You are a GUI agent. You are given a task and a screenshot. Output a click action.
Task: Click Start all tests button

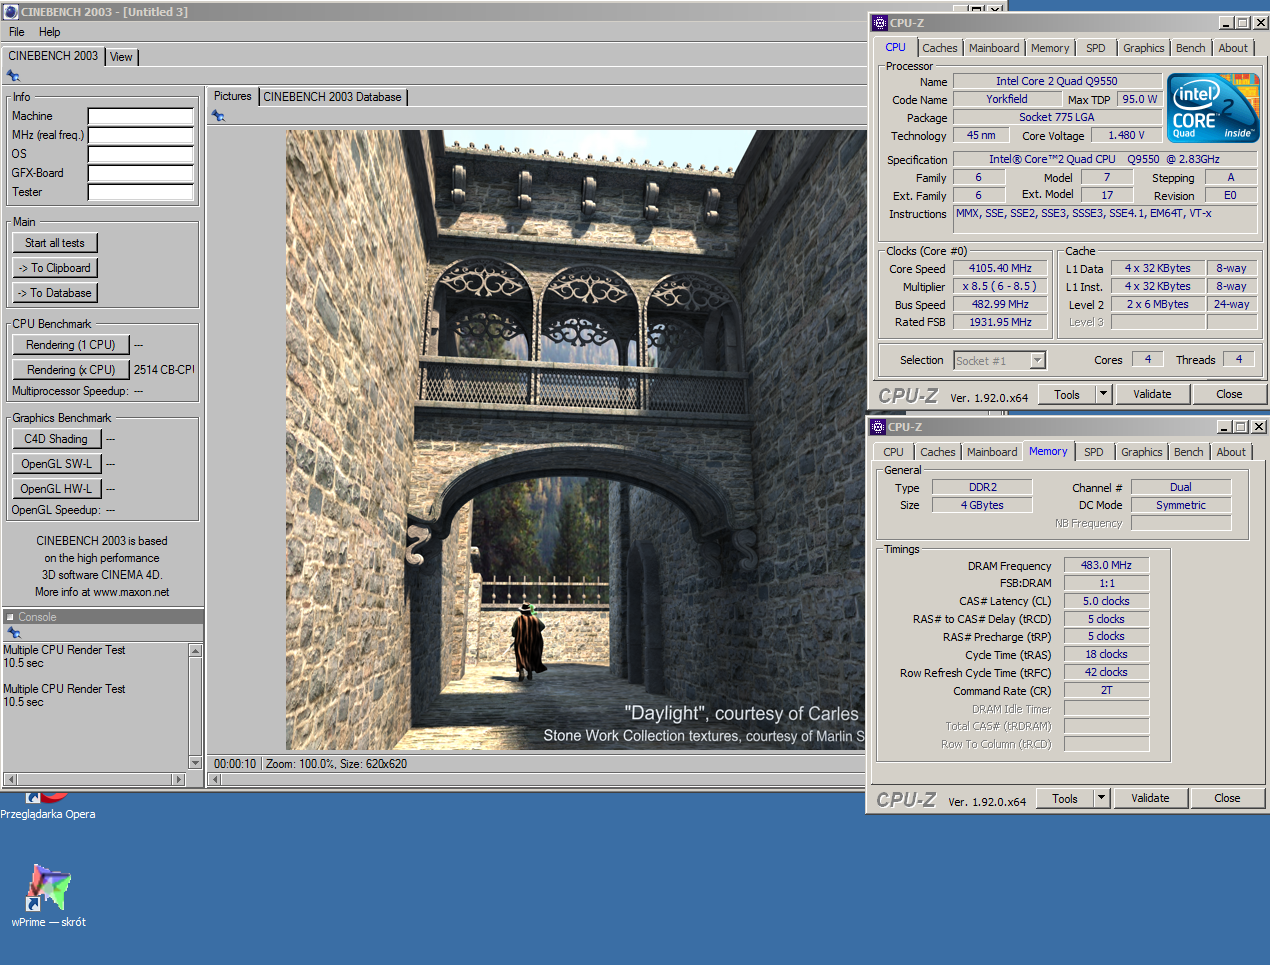coord(55,243)
